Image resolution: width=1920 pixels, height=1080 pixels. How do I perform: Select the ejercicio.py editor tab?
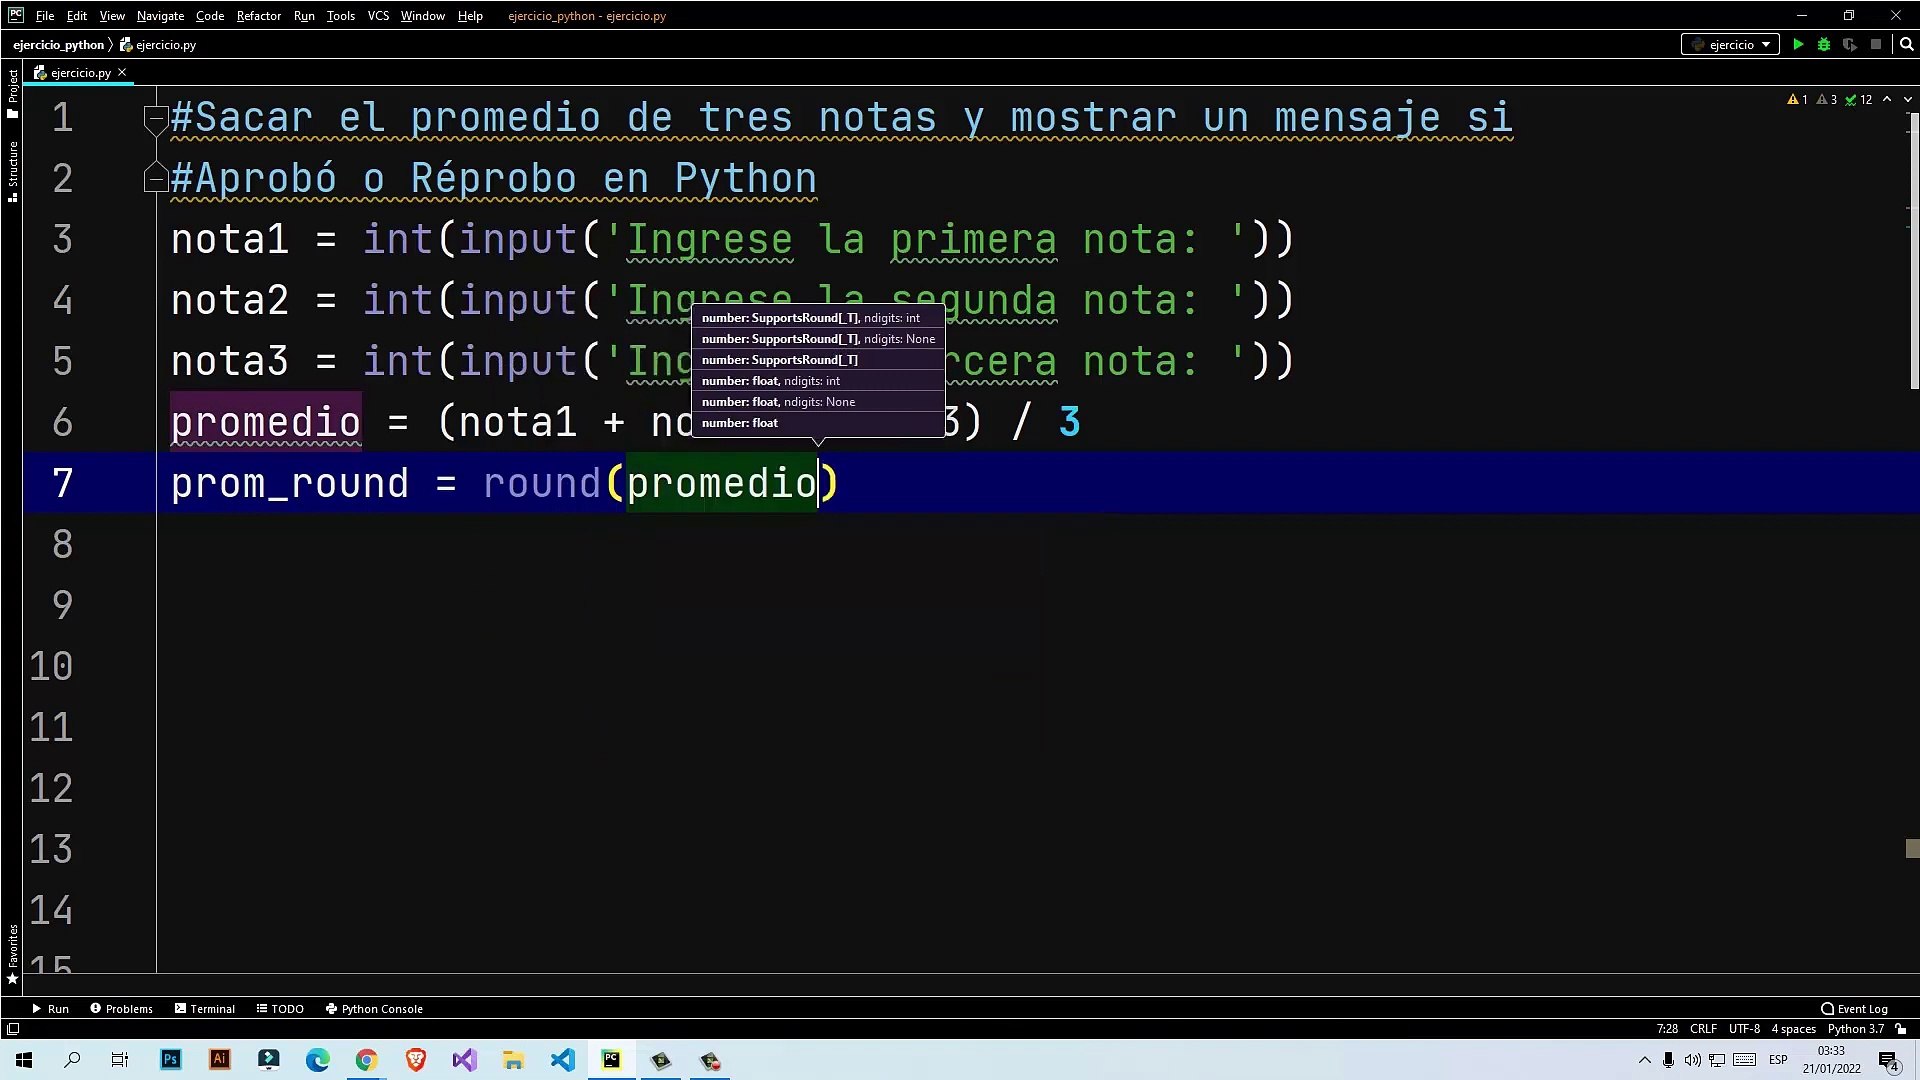[80, 73]
